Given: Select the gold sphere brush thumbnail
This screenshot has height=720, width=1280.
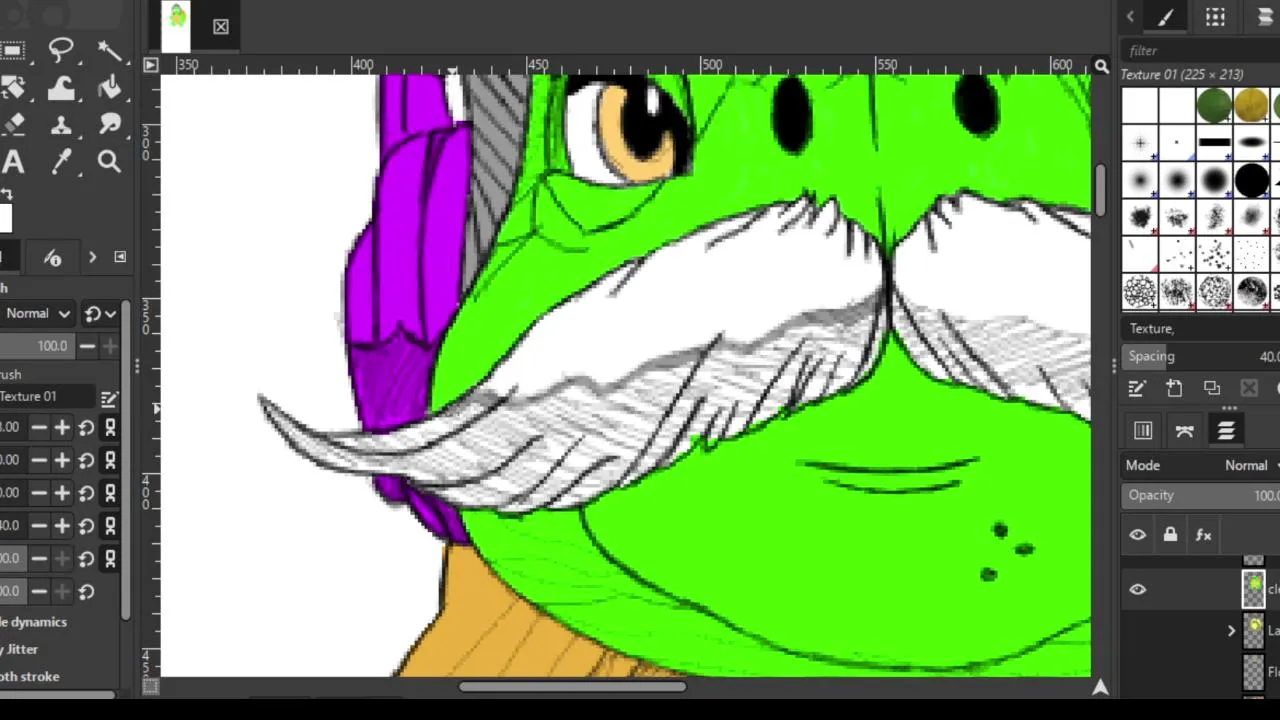Looking at the screenshot, I should click(1251, 106).
